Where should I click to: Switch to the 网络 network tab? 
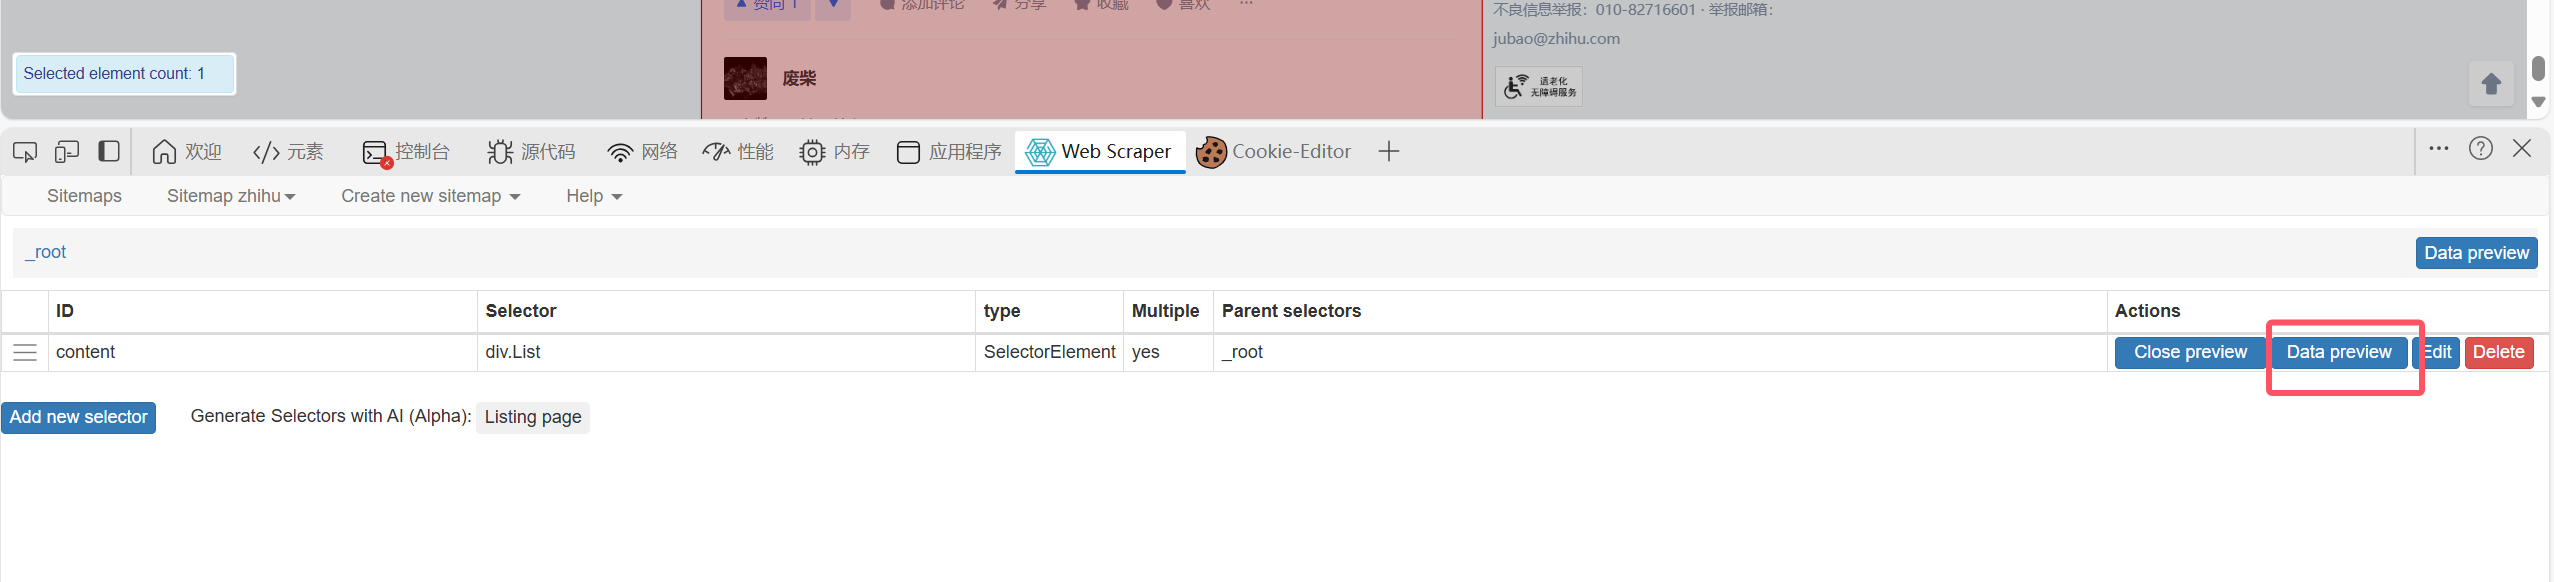pos(642,152)
